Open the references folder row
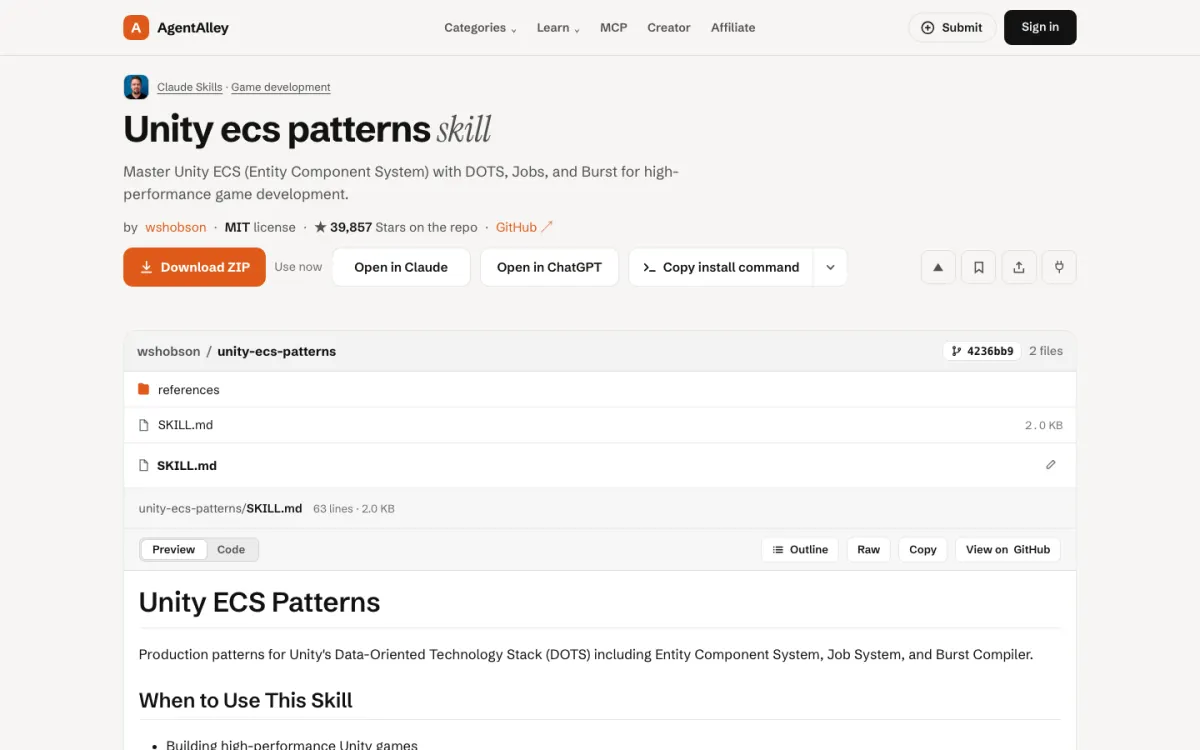1200x750 pixels. [600, 389]
